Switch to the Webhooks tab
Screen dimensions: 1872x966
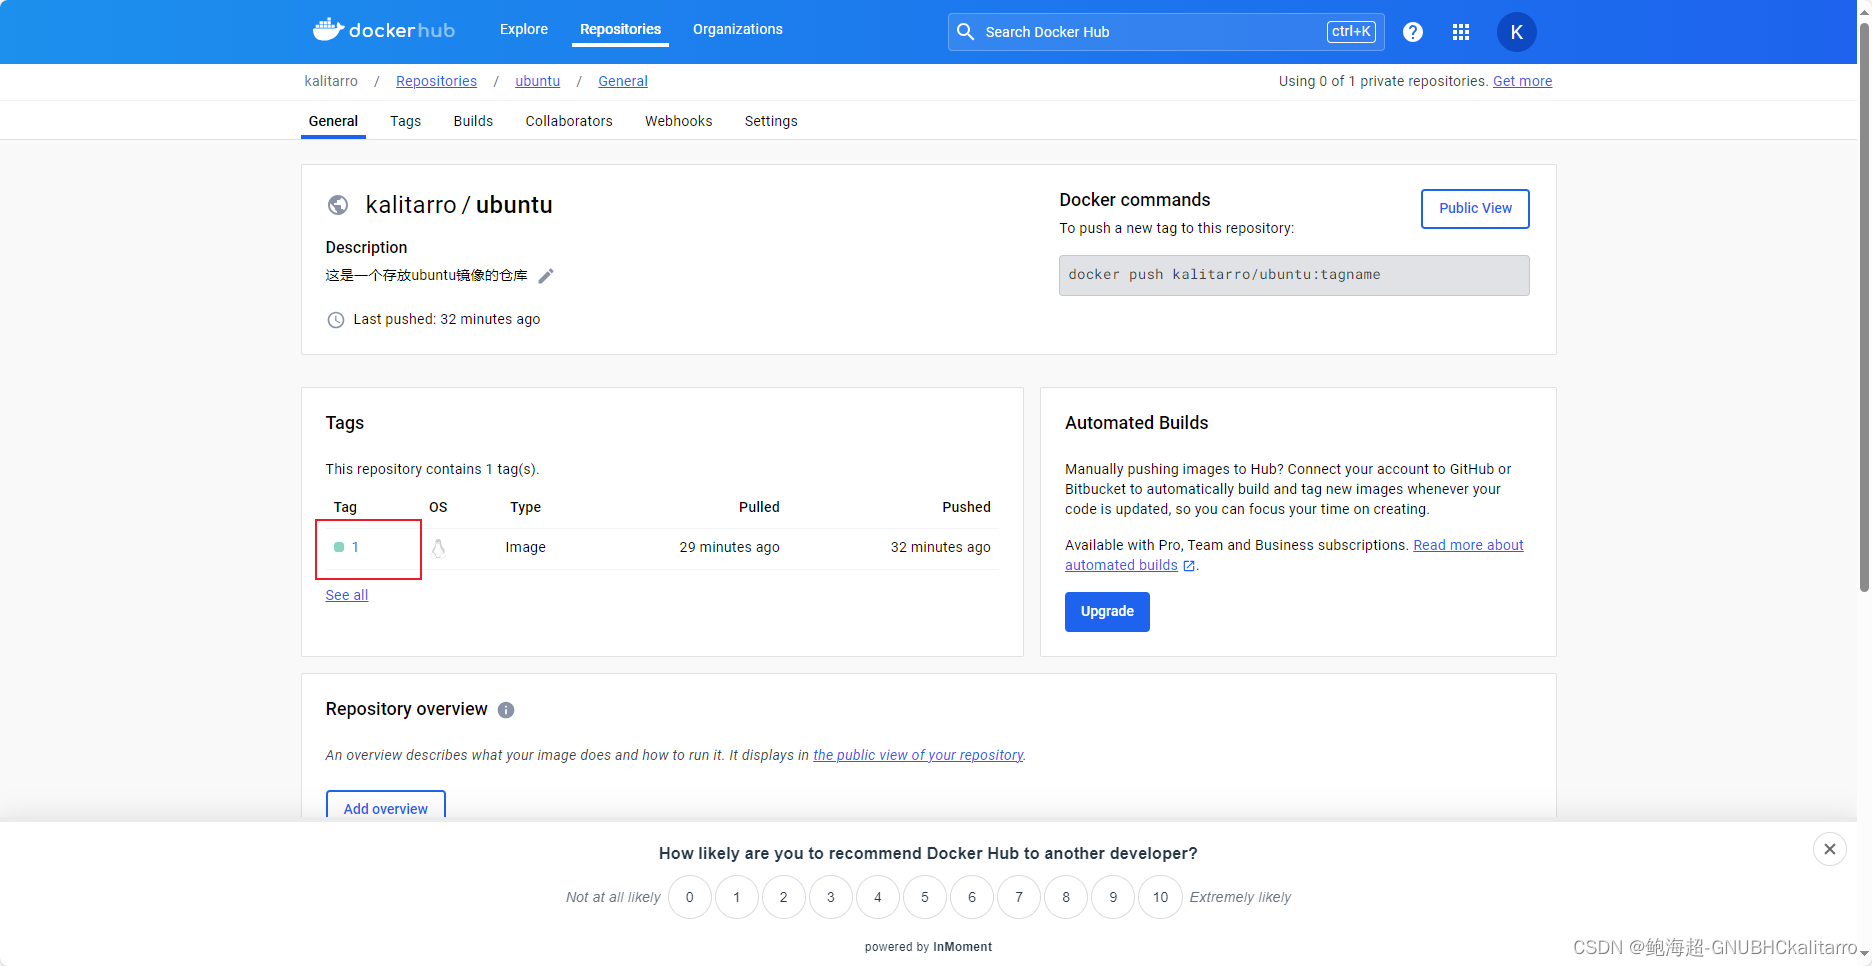click(679, 121)
